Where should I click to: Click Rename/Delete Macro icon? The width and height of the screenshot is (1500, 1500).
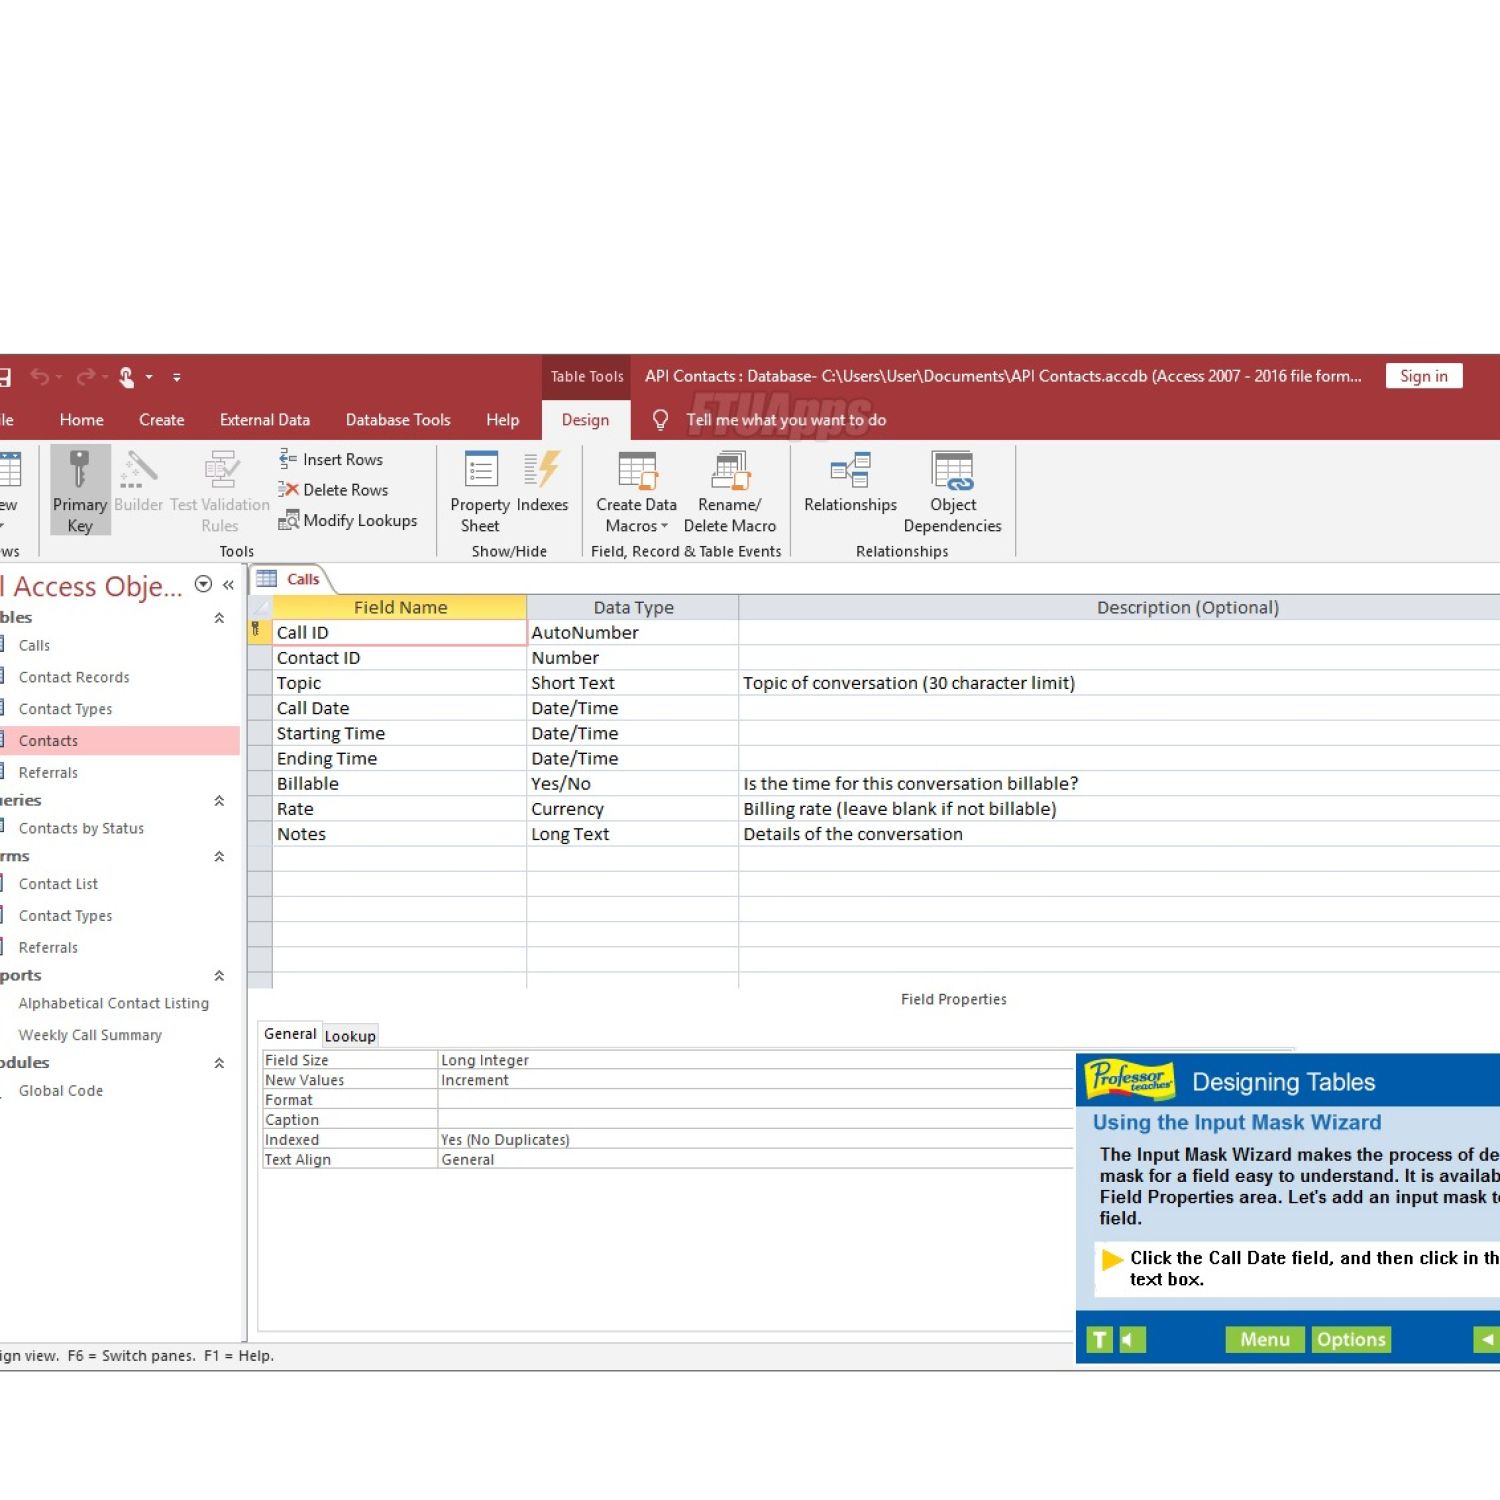(x=730, y=471)
